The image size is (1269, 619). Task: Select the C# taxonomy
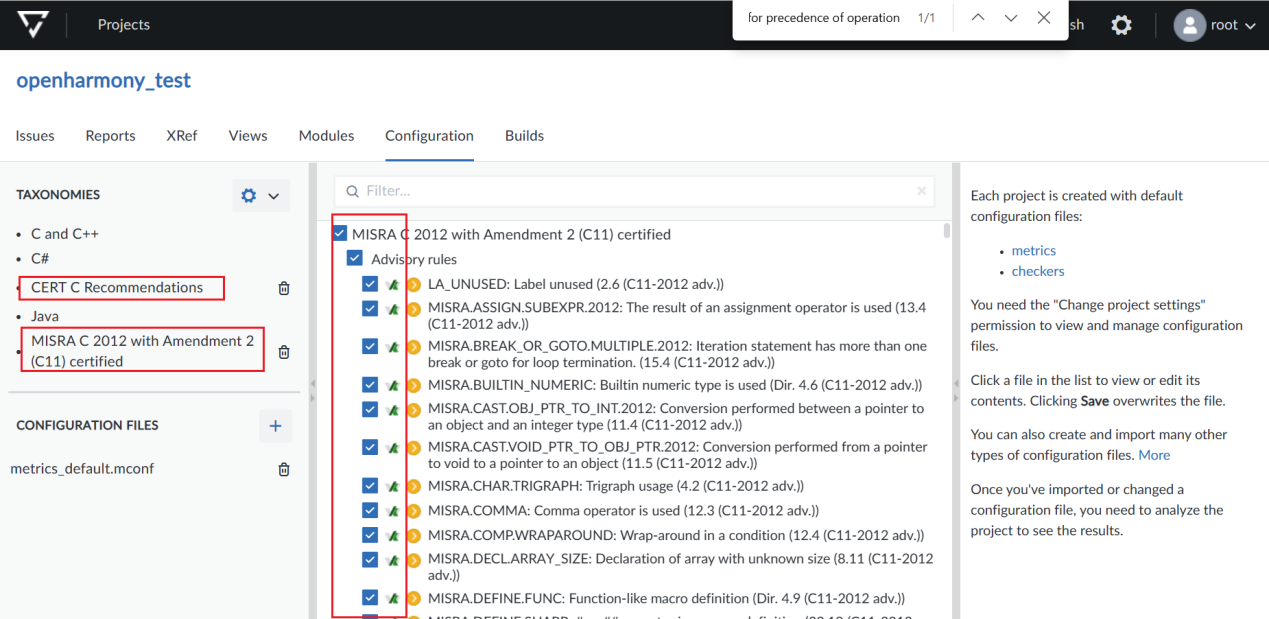point(40,258)
